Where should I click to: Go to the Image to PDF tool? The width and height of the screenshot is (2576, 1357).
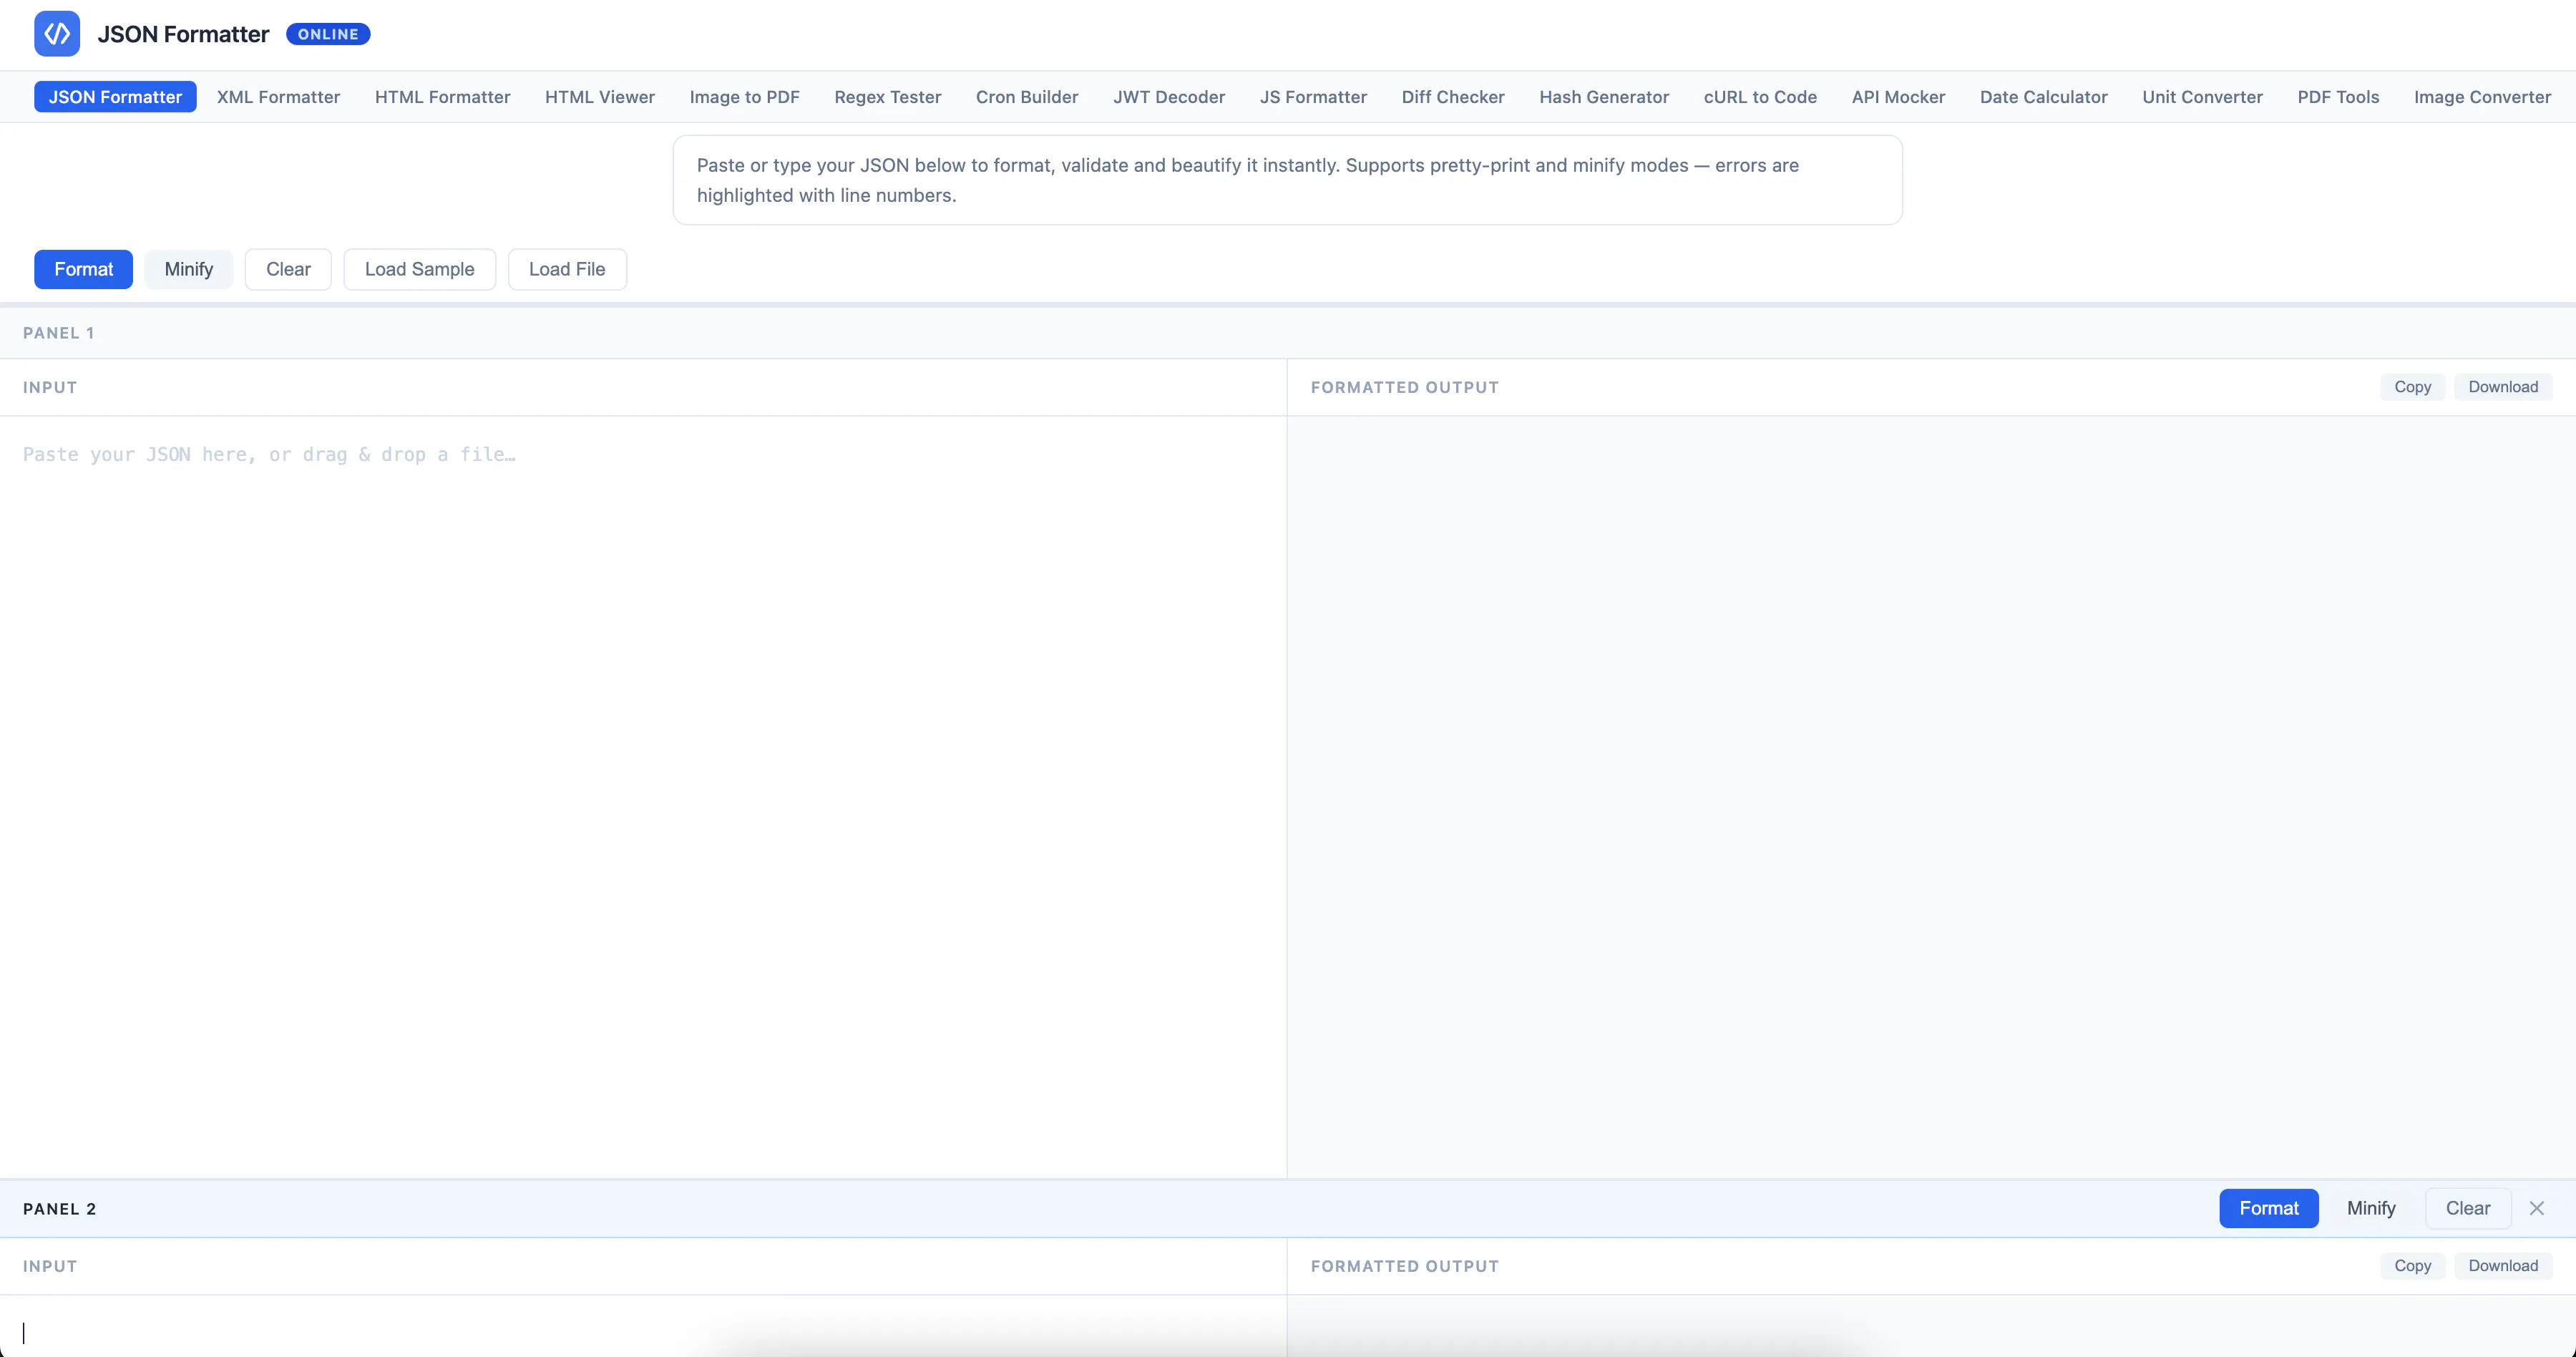click(x=744, y=97)
